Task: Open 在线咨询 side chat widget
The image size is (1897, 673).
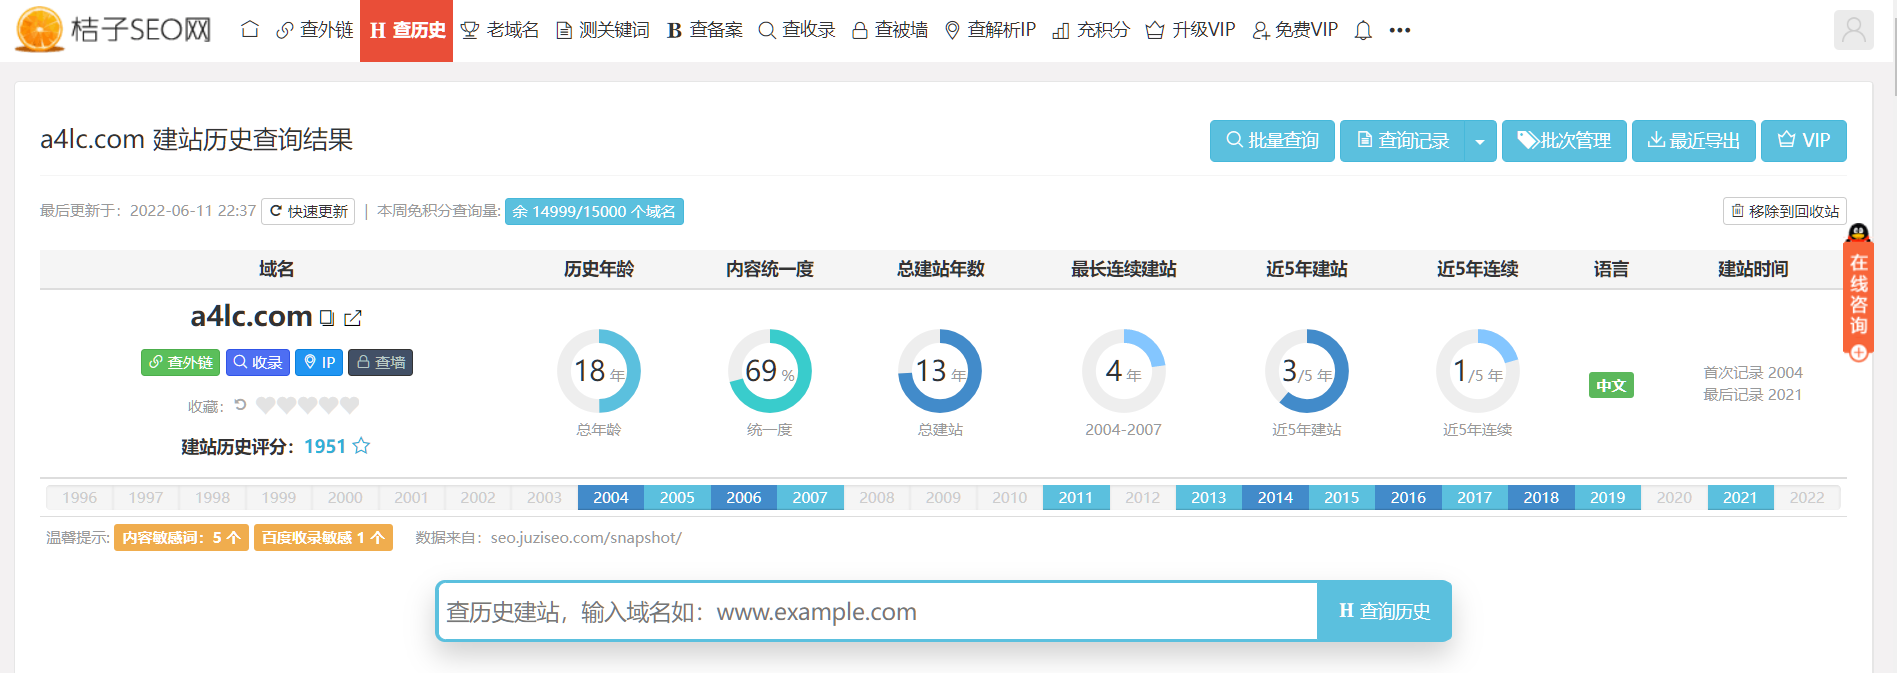Action: (x=1858, y=292)
